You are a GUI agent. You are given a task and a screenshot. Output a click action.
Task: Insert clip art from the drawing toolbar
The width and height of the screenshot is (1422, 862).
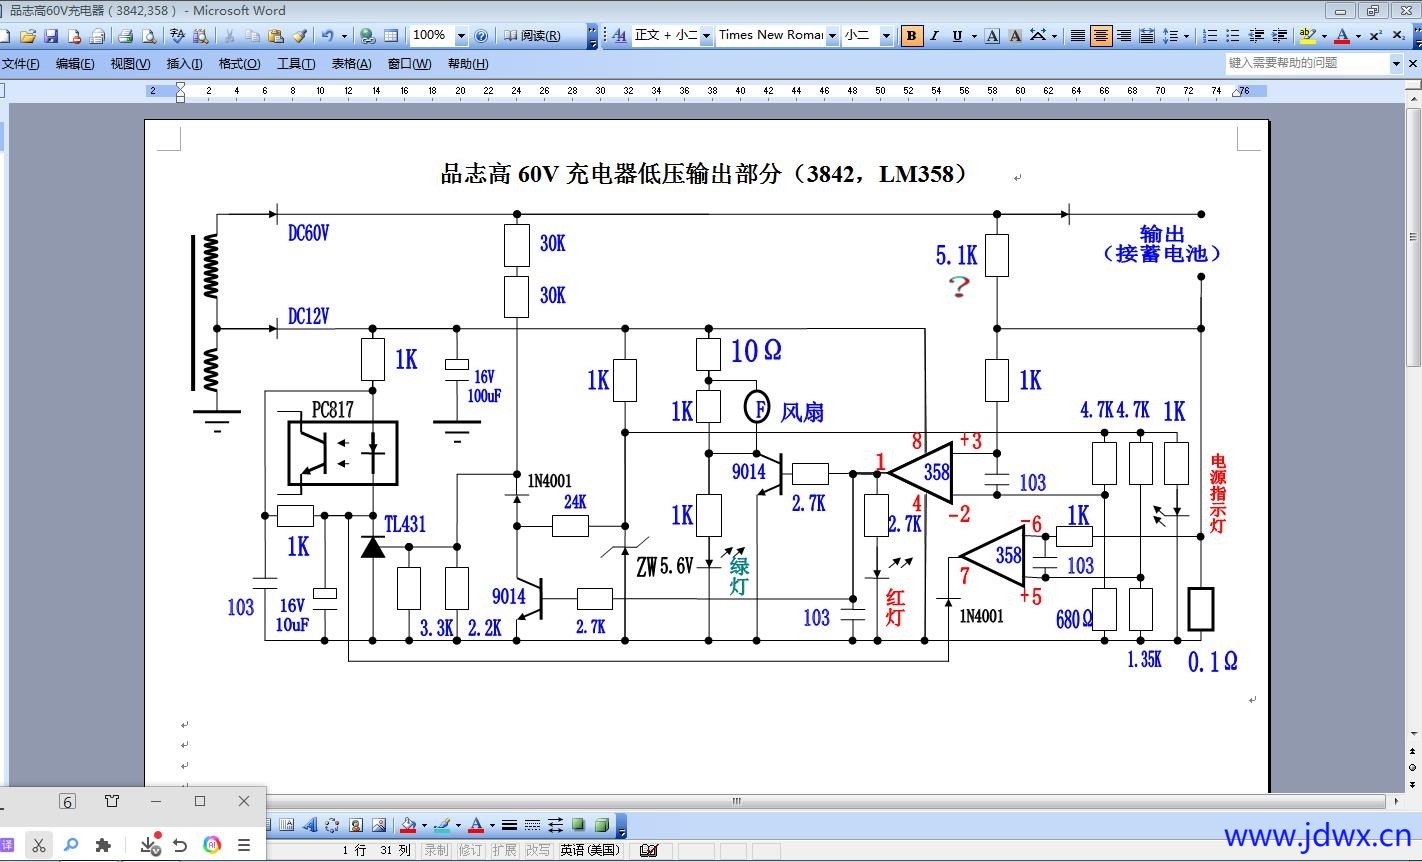click(355, 825)
